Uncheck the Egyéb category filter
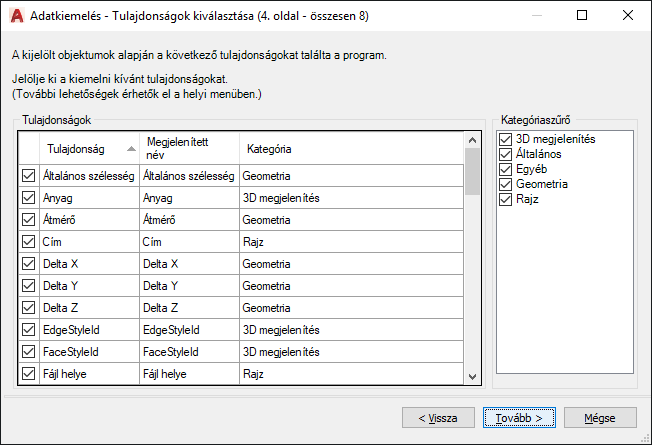This screenshot has height=445, width=652. (x=505, y=170)
